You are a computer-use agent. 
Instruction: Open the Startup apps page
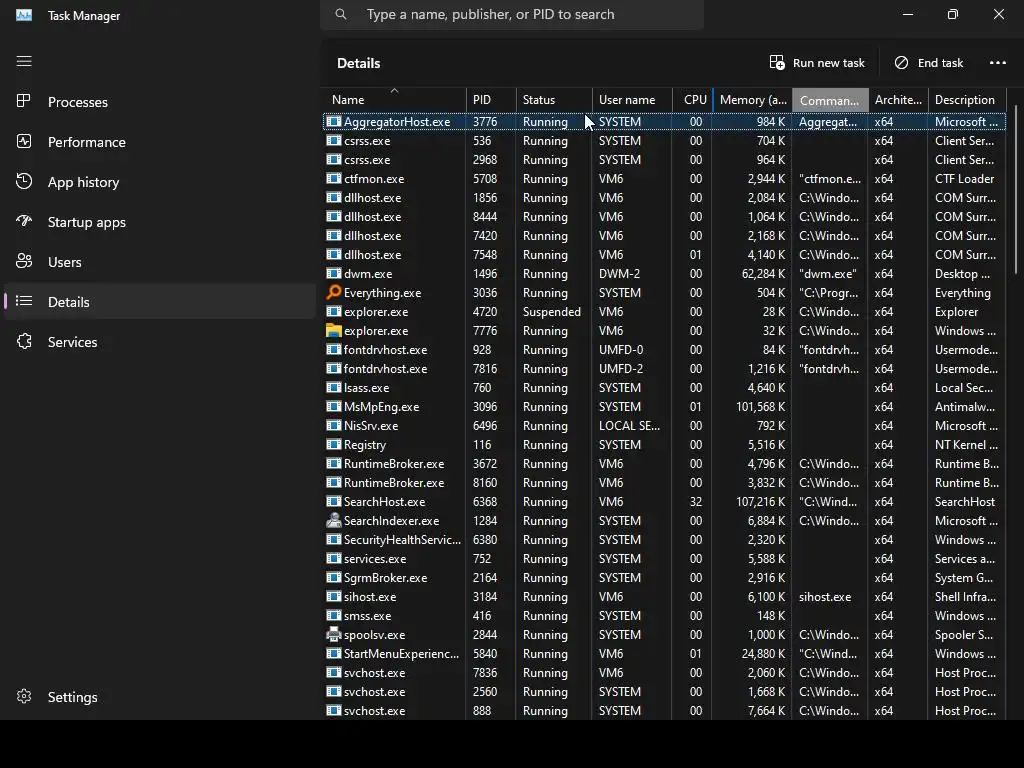pyautogui.click(x=160, y=222)
